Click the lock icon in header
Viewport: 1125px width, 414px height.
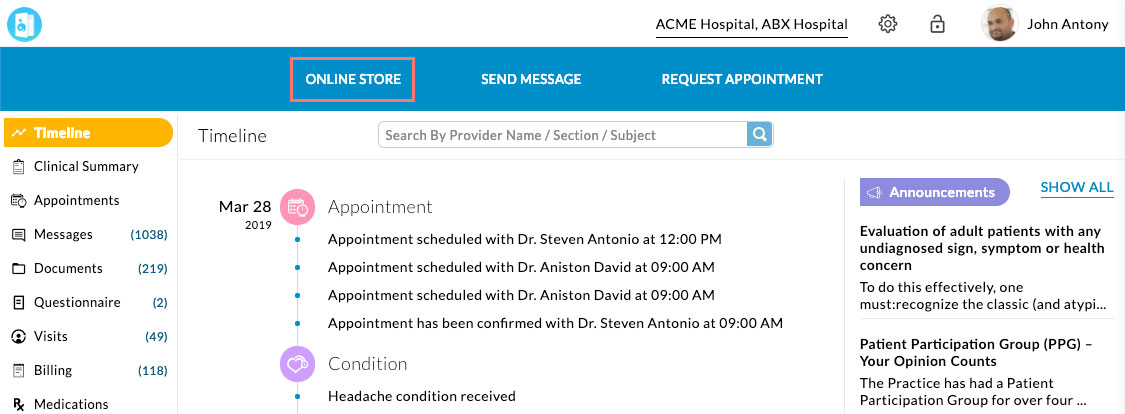pos(938,24)
